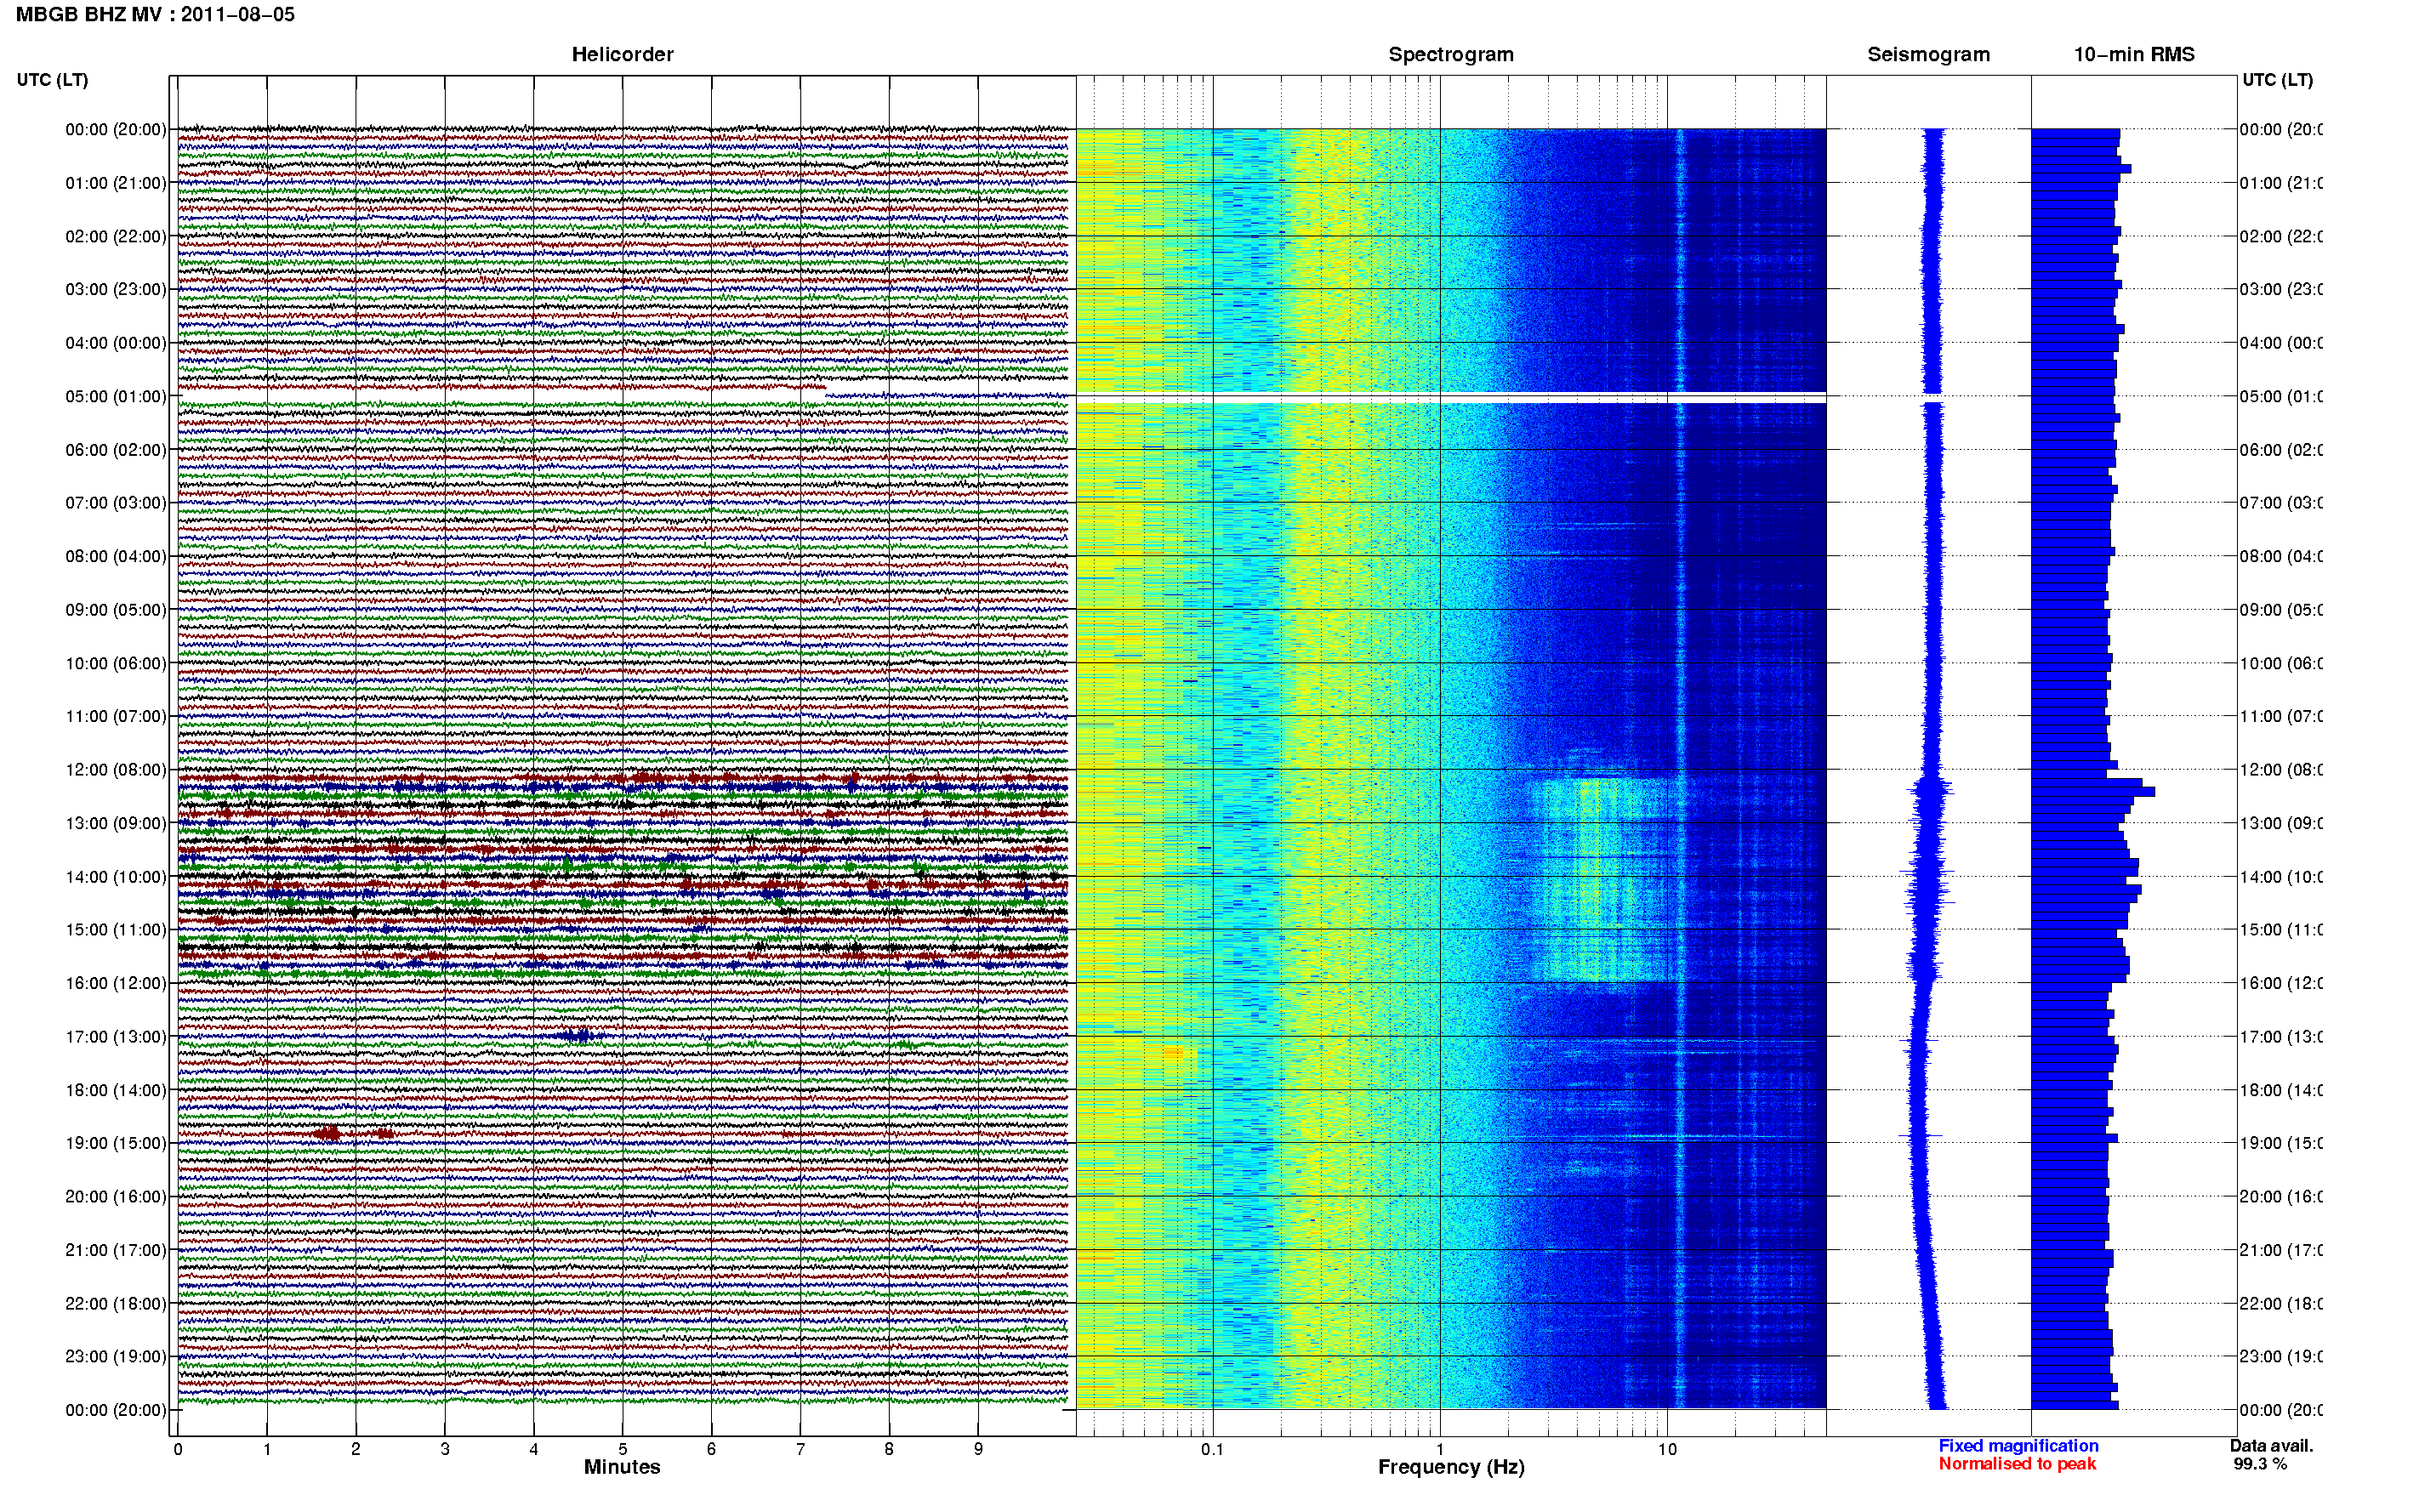Click the left '17:00 (13:00)' time label
Image resolution: width=2419 pixels, height=1512 pixels.
pyautogui.click(x=115, y=1037)
